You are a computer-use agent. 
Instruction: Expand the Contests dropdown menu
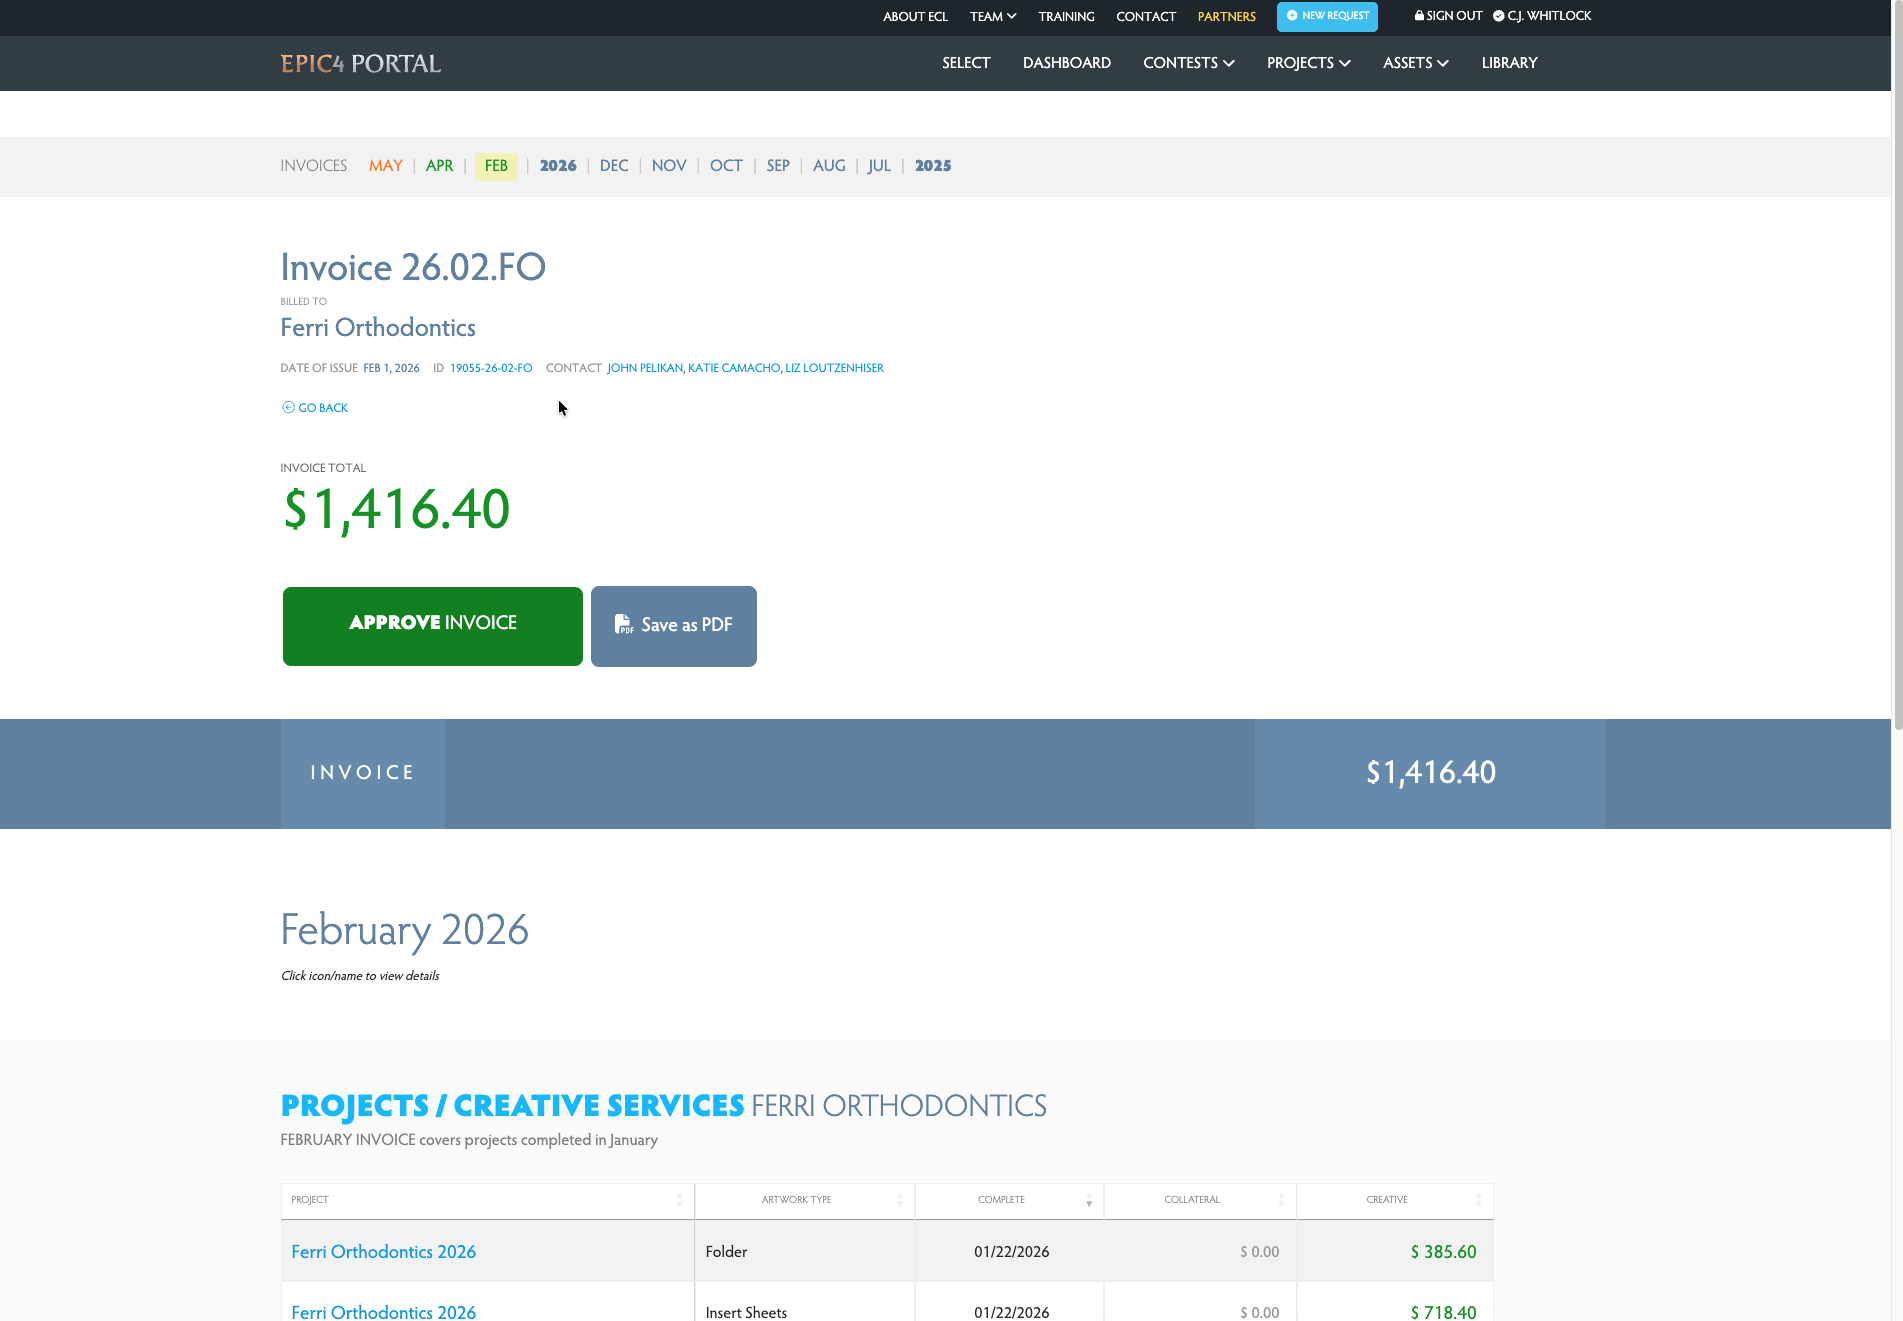(1189, 63)
